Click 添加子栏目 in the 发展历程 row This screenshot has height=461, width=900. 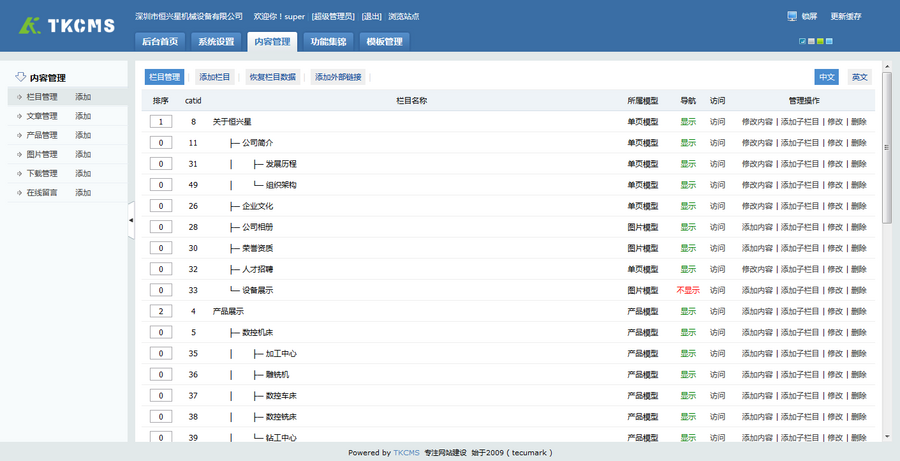click(x=800, y=164)
